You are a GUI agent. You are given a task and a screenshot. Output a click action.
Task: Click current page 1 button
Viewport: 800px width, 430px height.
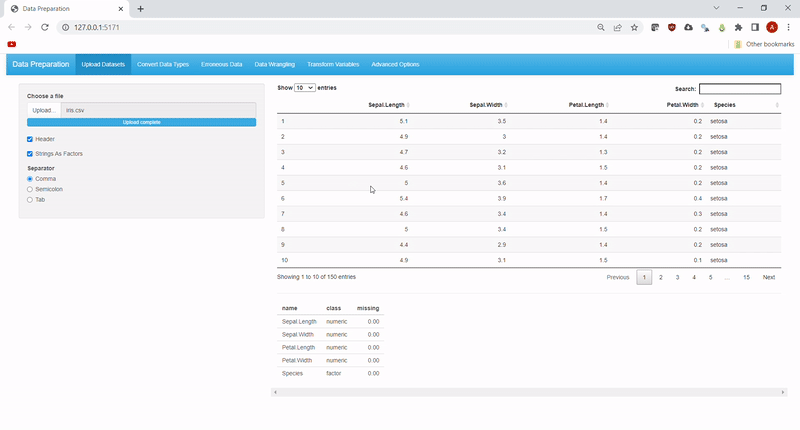coord(644,277)
